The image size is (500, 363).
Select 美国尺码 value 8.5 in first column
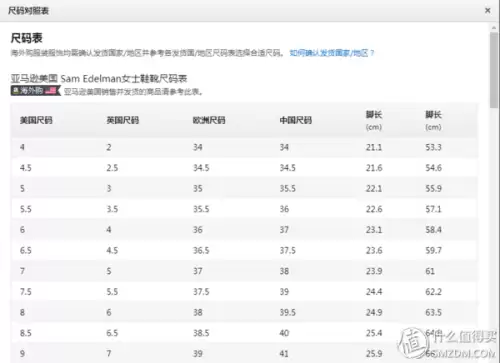coord(26,333)
